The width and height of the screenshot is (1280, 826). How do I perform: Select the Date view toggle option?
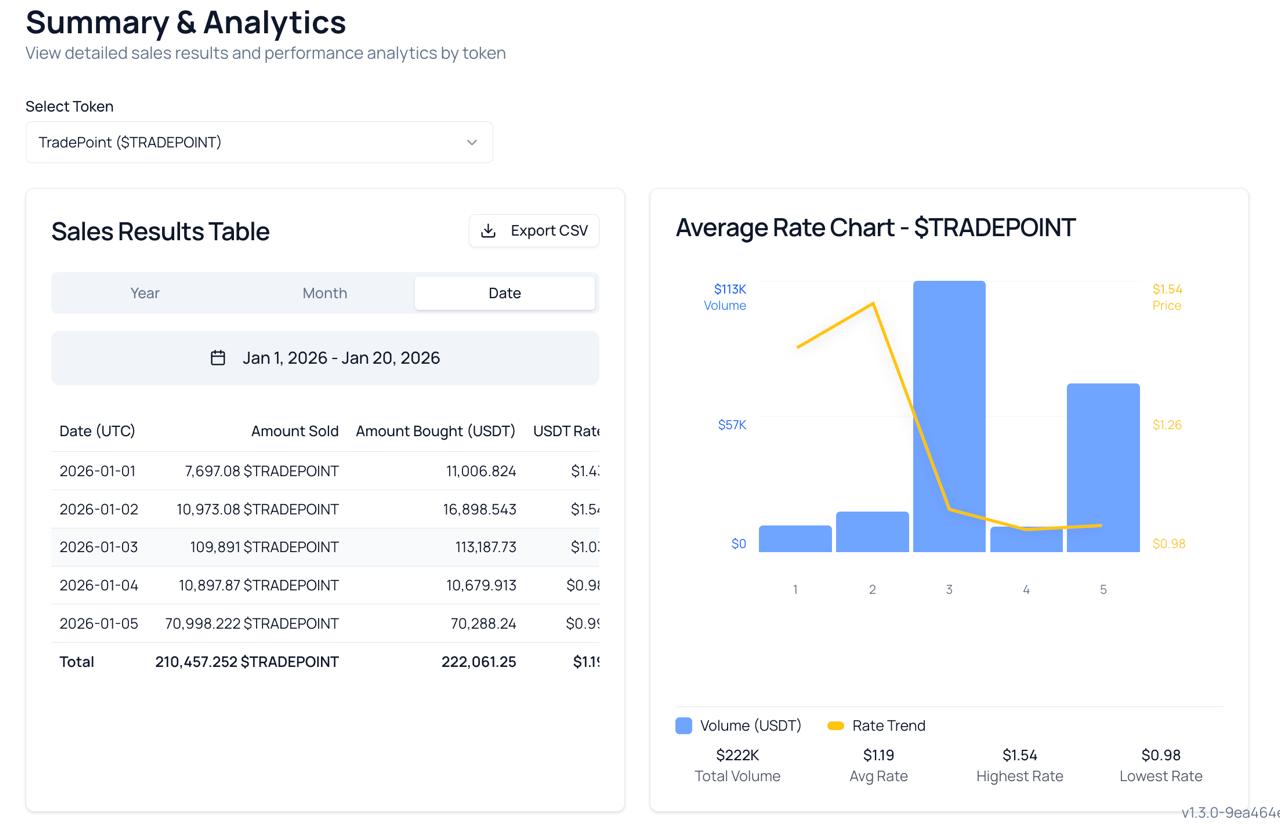pyautogui.click(x=504, y=292)
